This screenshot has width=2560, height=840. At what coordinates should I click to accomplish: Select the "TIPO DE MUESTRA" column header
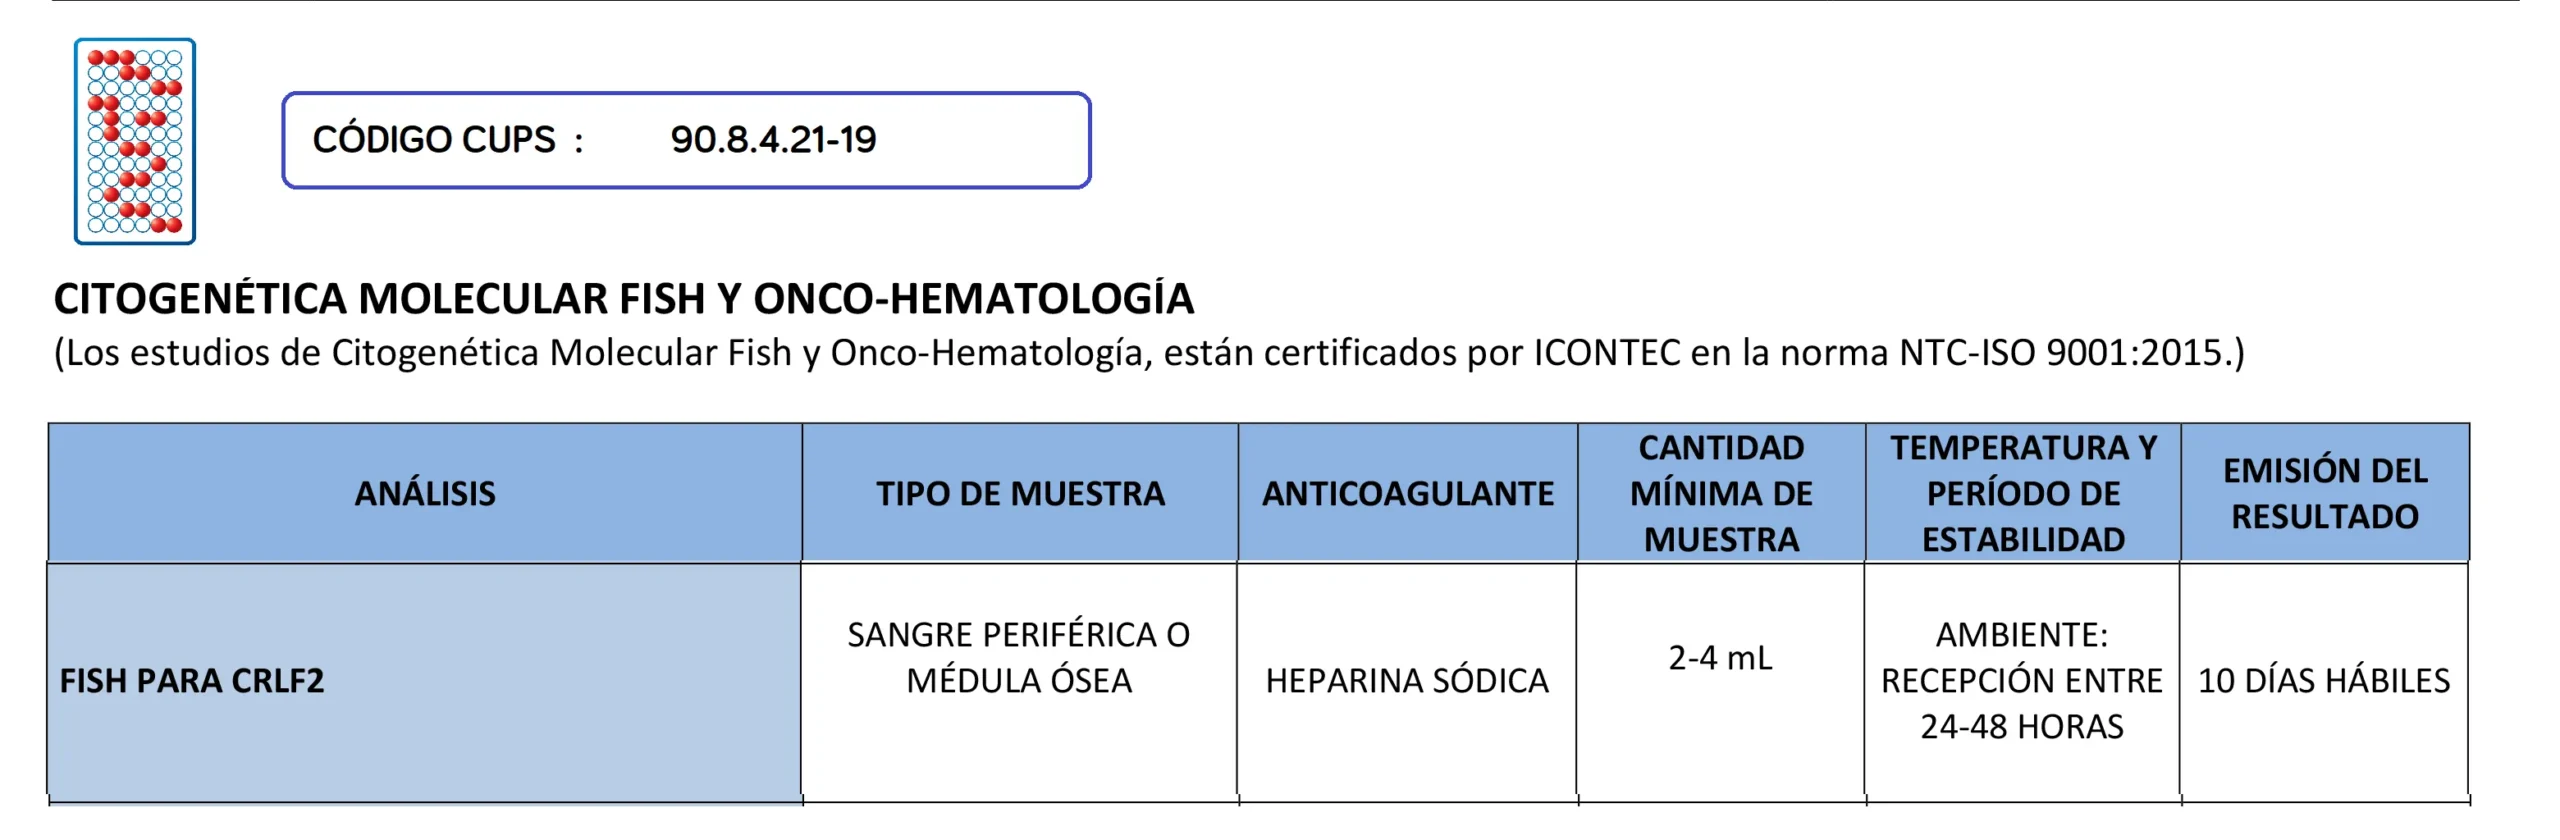click(1020, 493)
